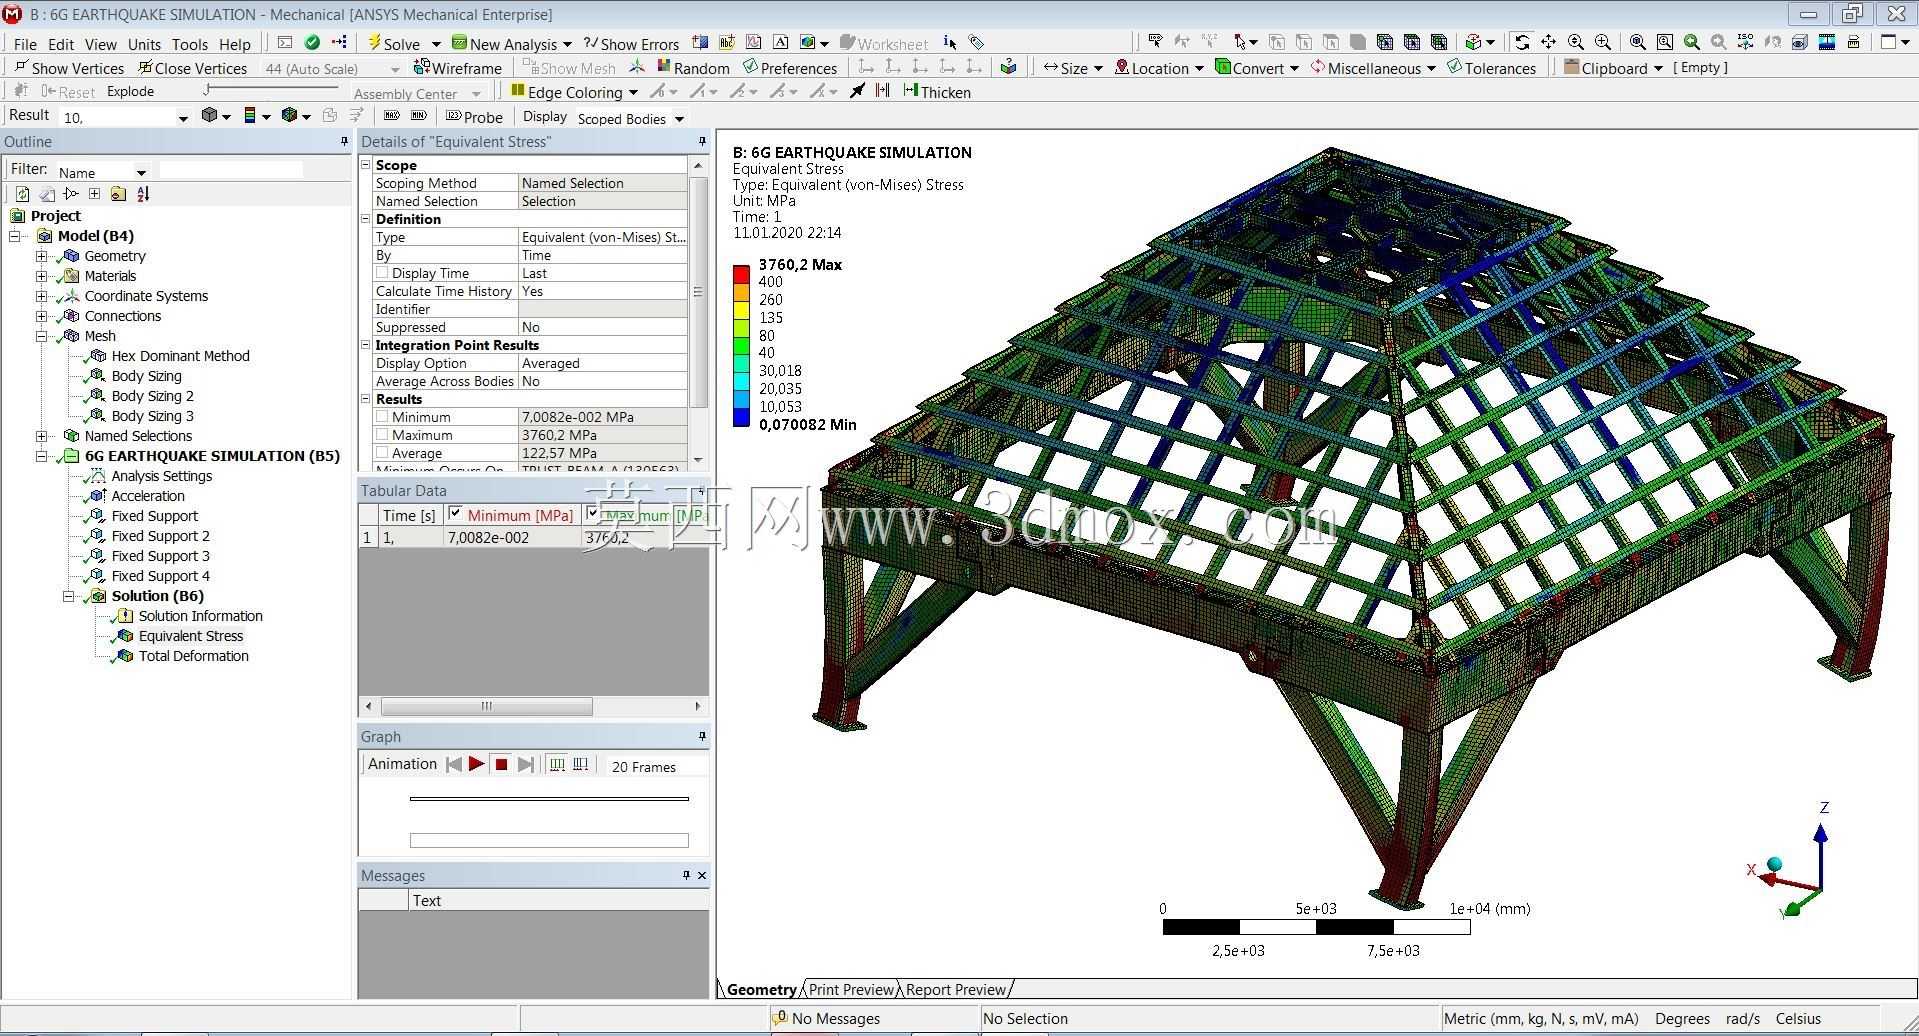Collapse the Mesh tree node
This screenshot has width=1919, height=1036.
41,336
